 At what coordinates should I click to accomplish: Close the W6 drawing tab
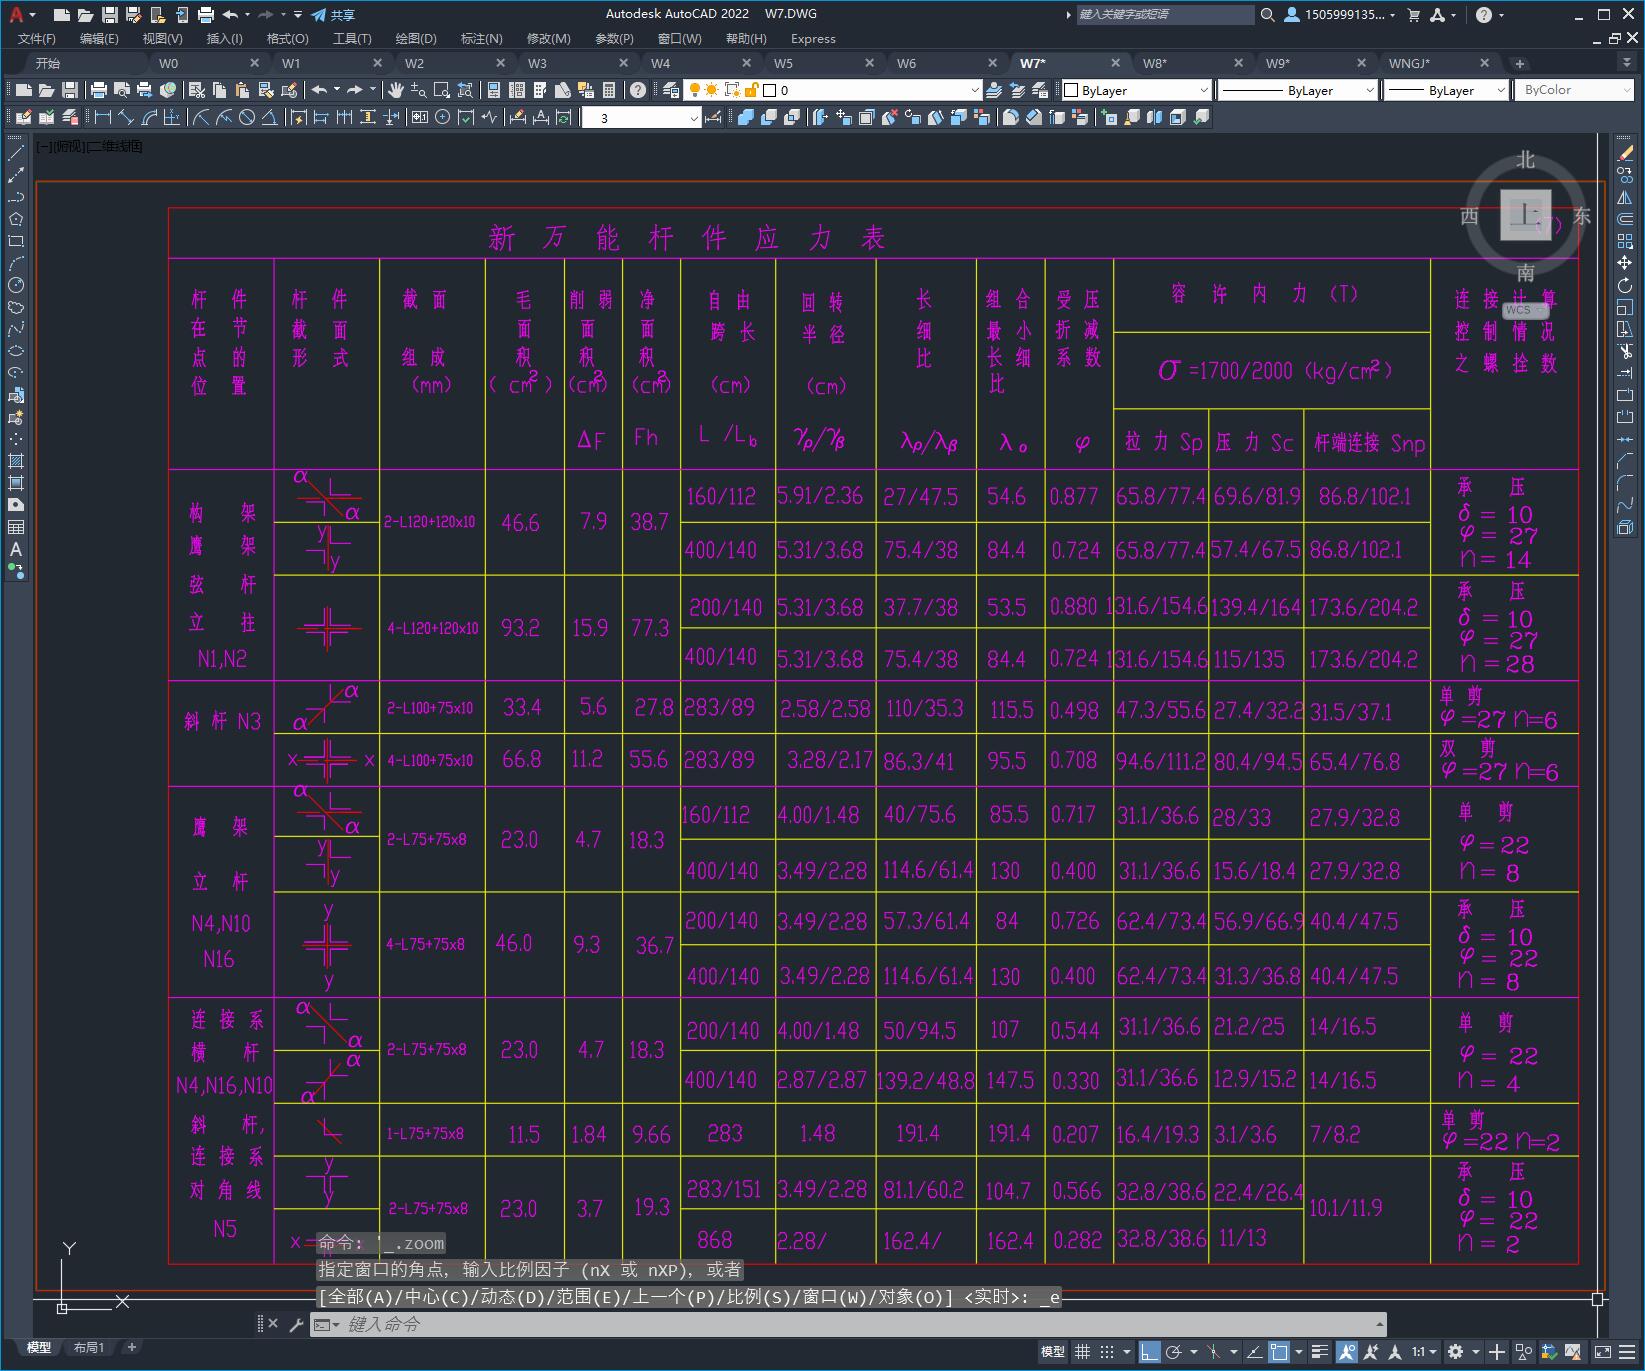point(992,63)
